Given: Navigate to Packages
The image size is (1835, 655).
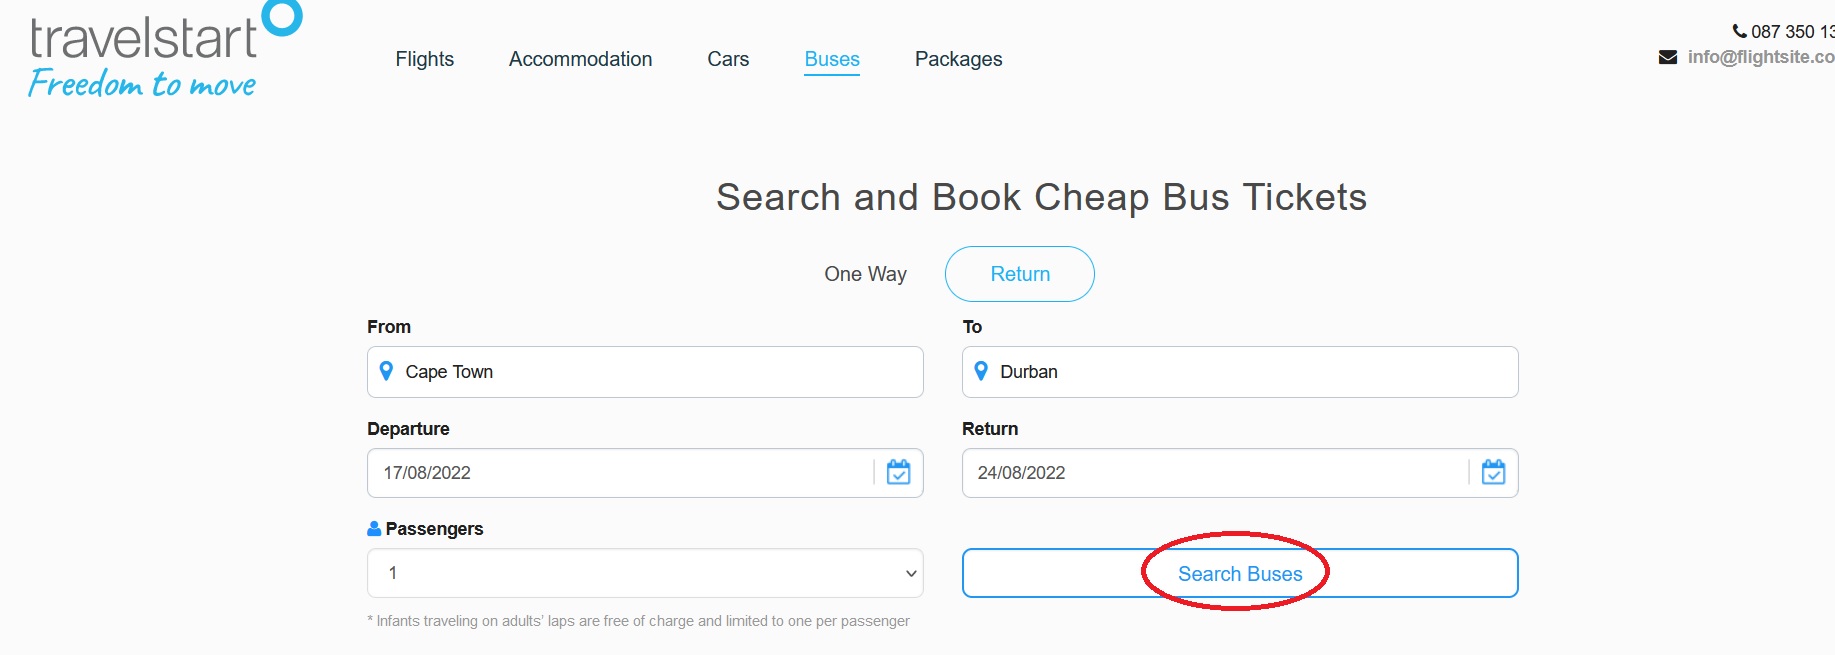Looking at the screenshot, I should coord(958,59).
